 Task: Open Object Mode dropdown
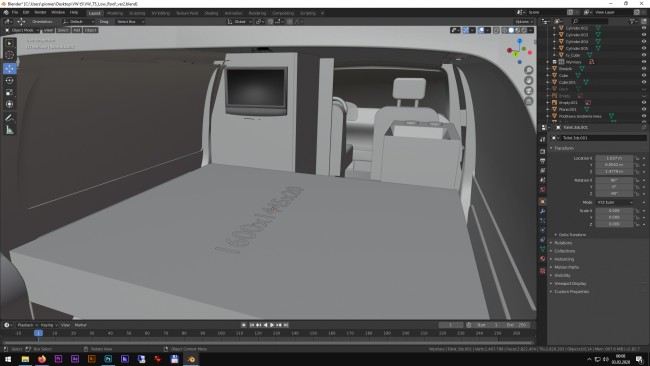[22, 30]
